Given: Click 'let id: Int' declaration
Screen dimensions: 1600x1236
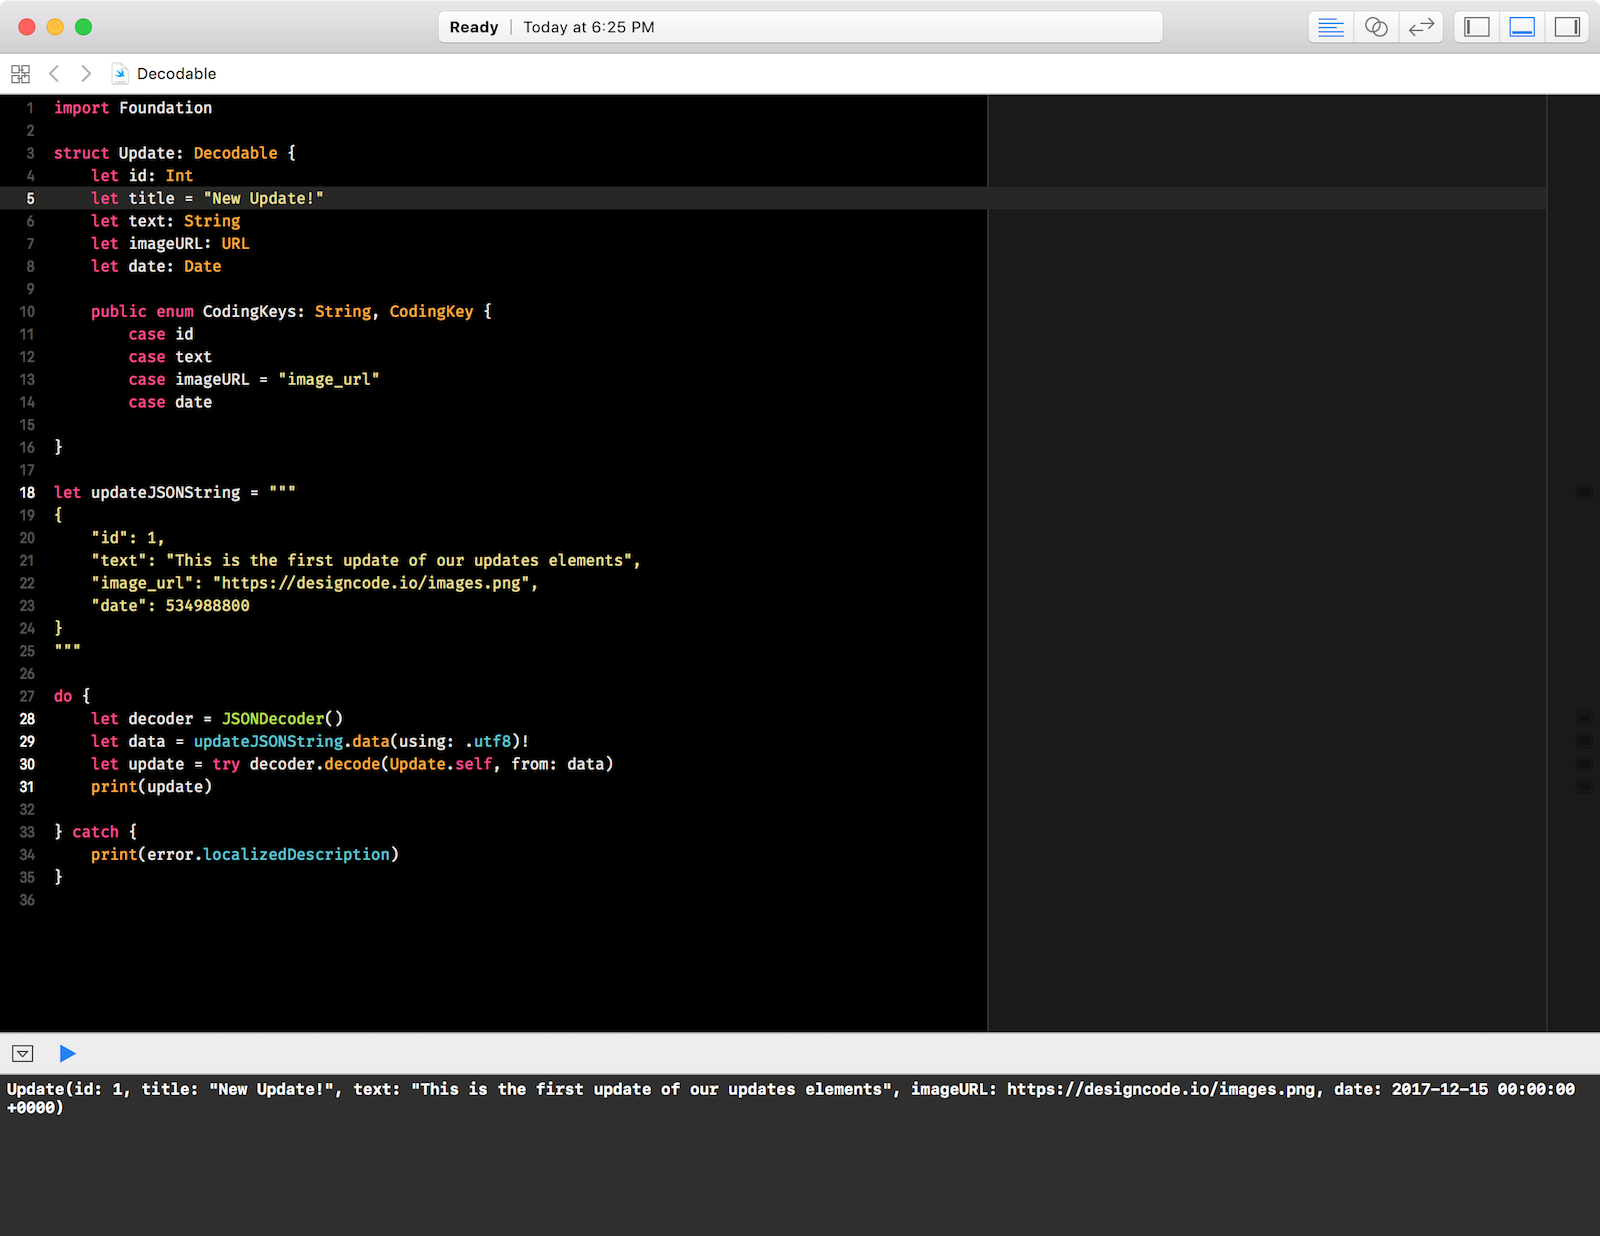Looking at the screenshot, I should click(142, 175).
